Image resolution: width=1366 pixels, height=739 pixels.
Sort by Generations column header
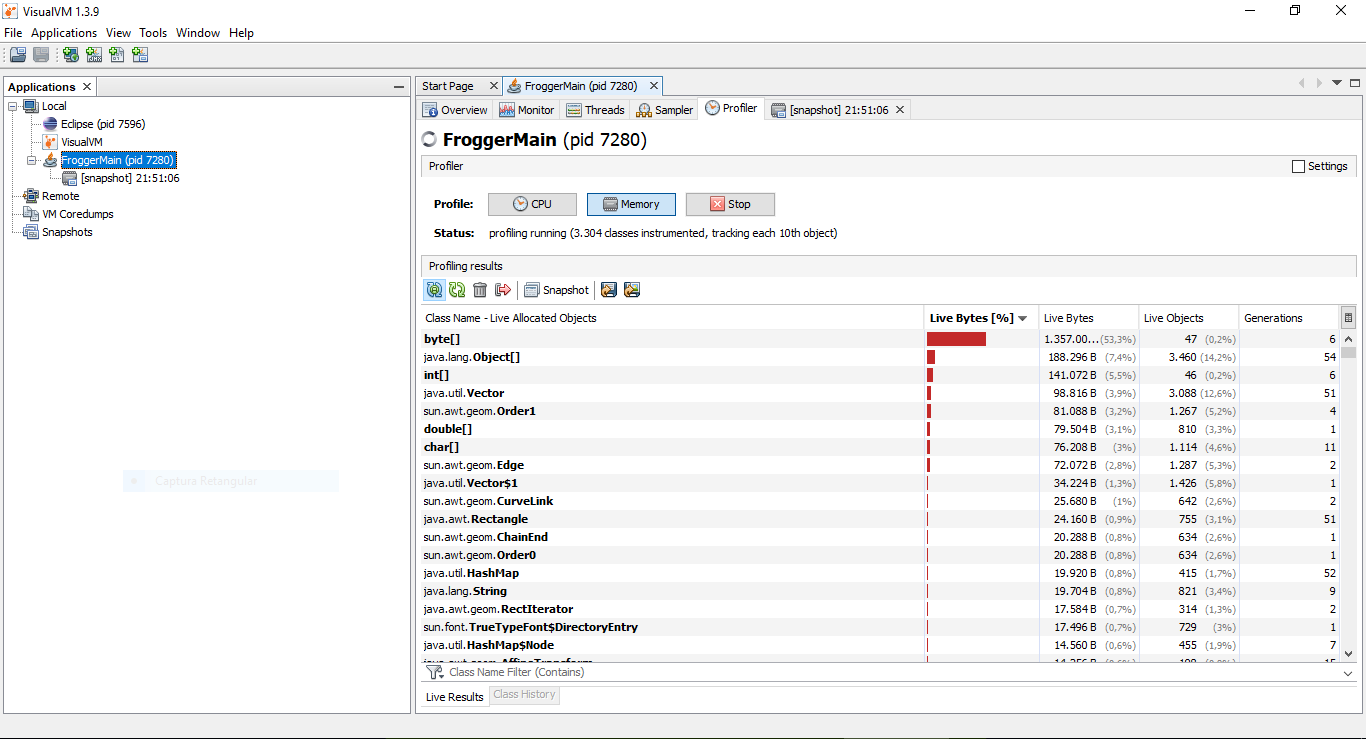(x=1288, y=318)
